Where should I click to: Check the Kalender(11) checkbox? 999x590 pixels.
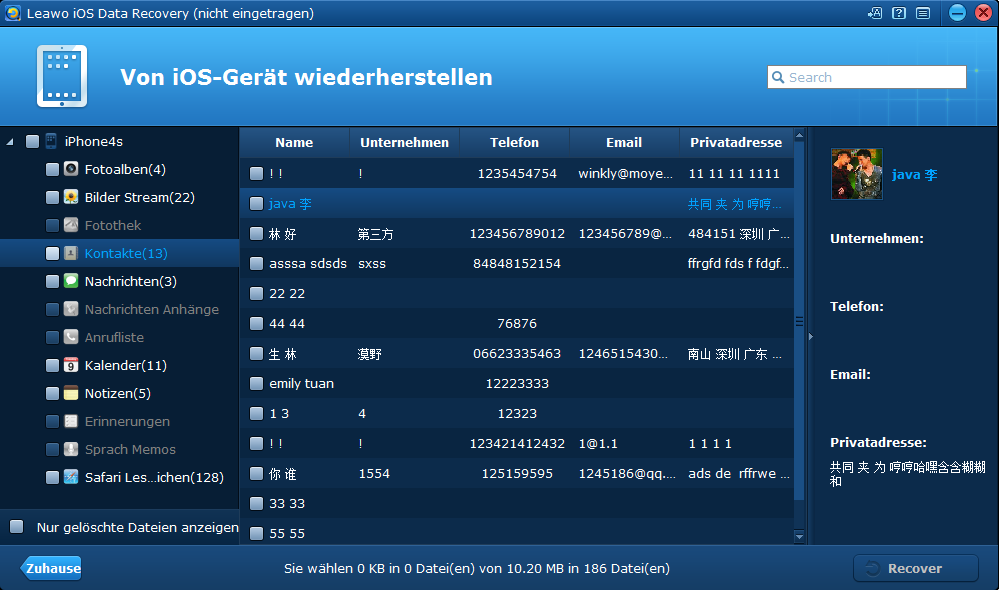point(53,366)
